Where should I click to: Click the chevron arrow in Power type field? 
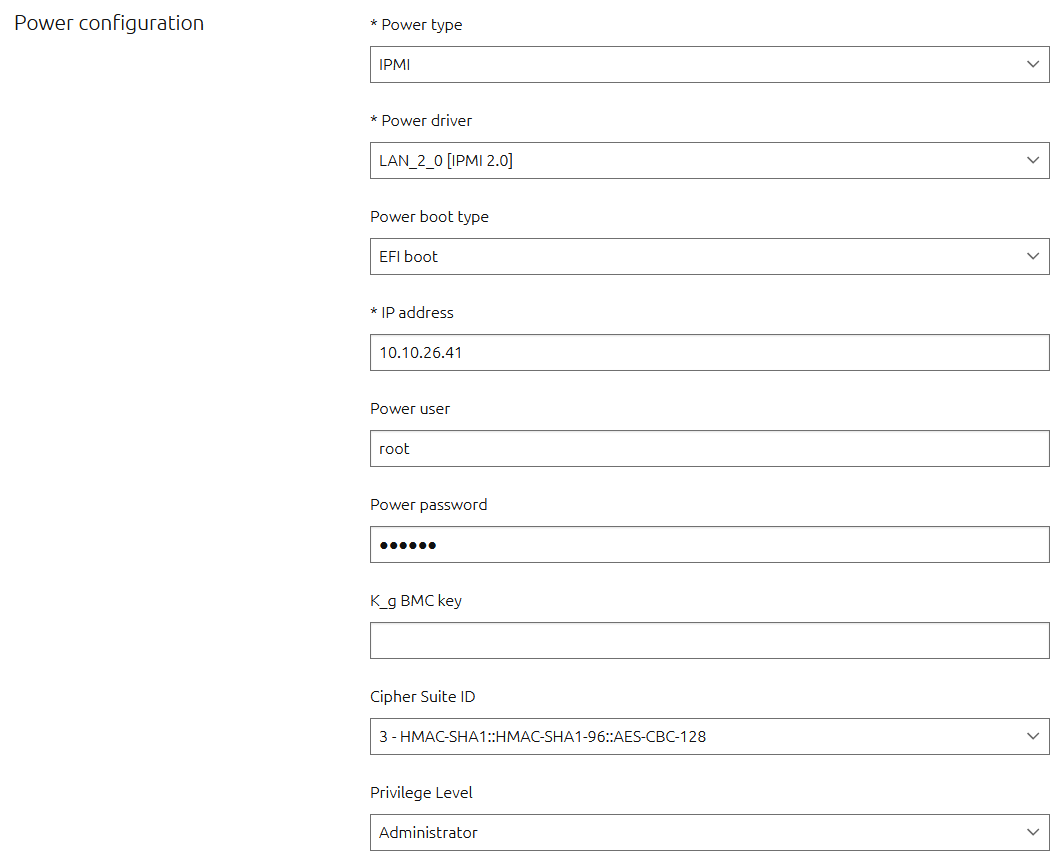click(x=1033, y=64)
